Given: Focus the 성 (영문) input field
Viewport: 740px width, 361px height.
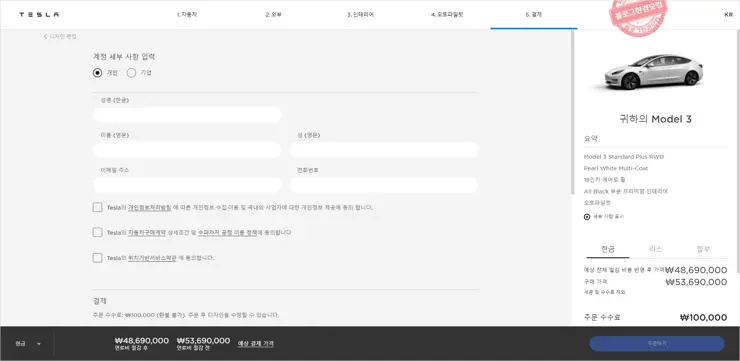Looking at the screenshot, I should 384,150.
